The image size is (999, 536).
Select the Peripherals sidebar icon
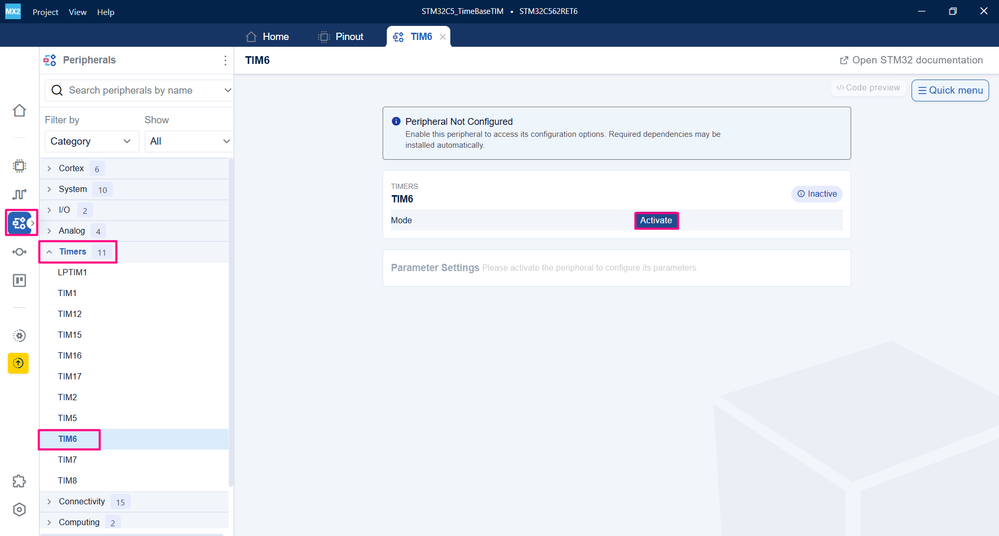tap(19, 223)
